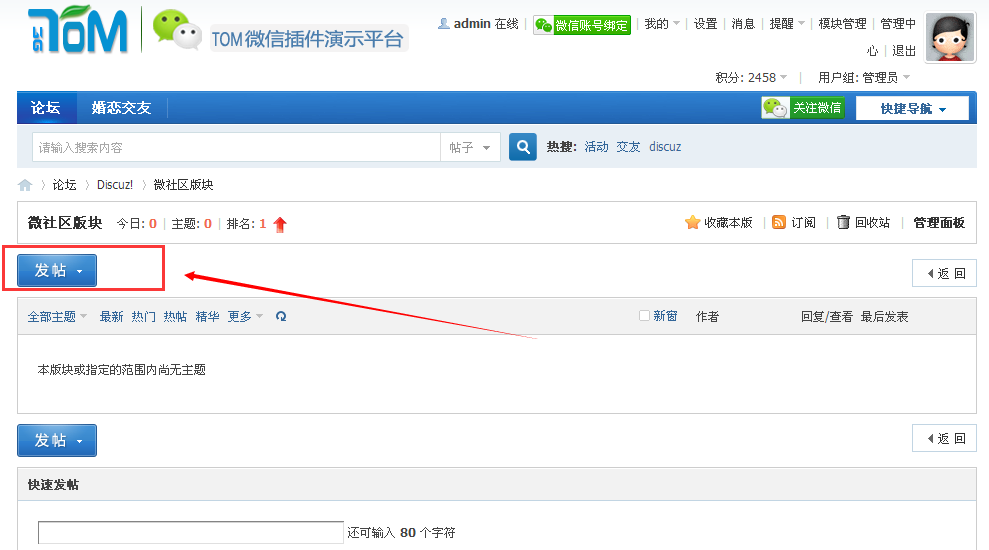The width and height of the screenshot is (989, 550).
Task: Click the green 关注微信 WeChat icon
Action: coord(775,108)
